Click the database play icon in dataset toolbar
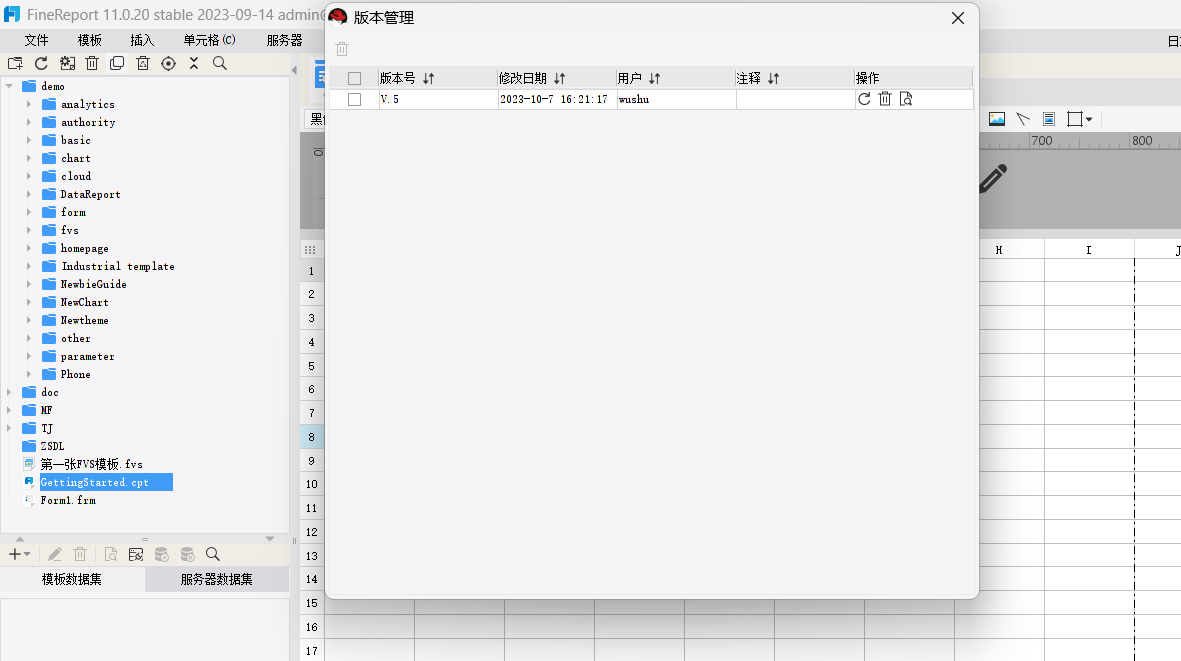 tap(161, 555)
